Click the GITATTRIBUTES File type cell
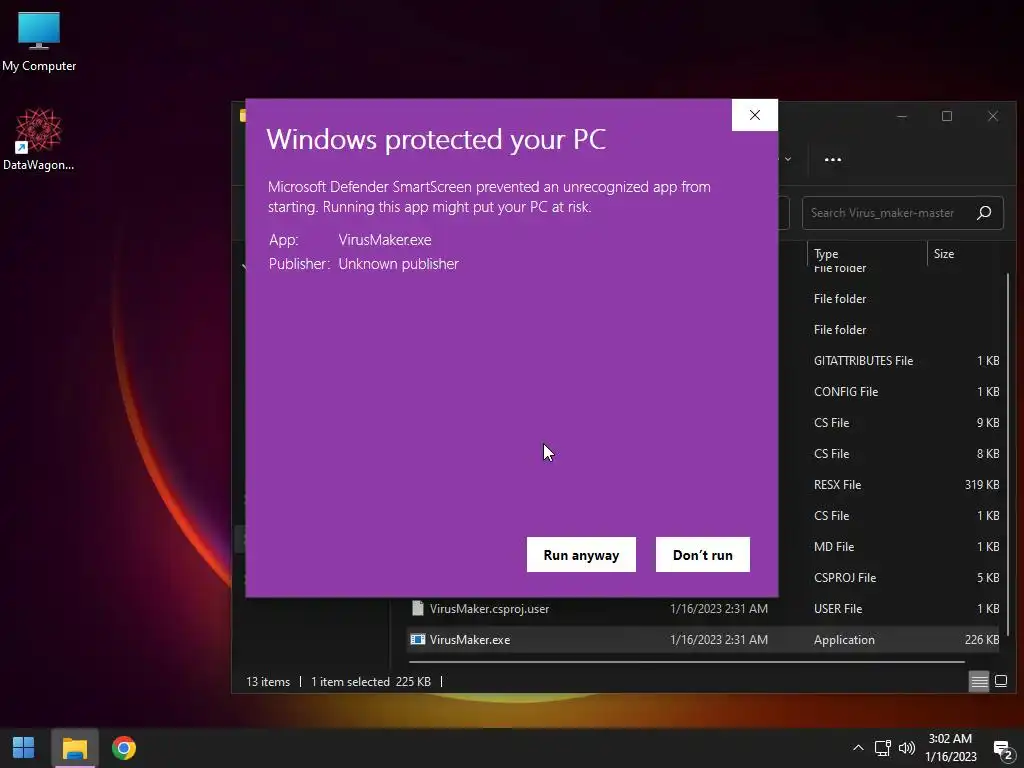This screenshot has height=768, width=1024. pos(863,360)
